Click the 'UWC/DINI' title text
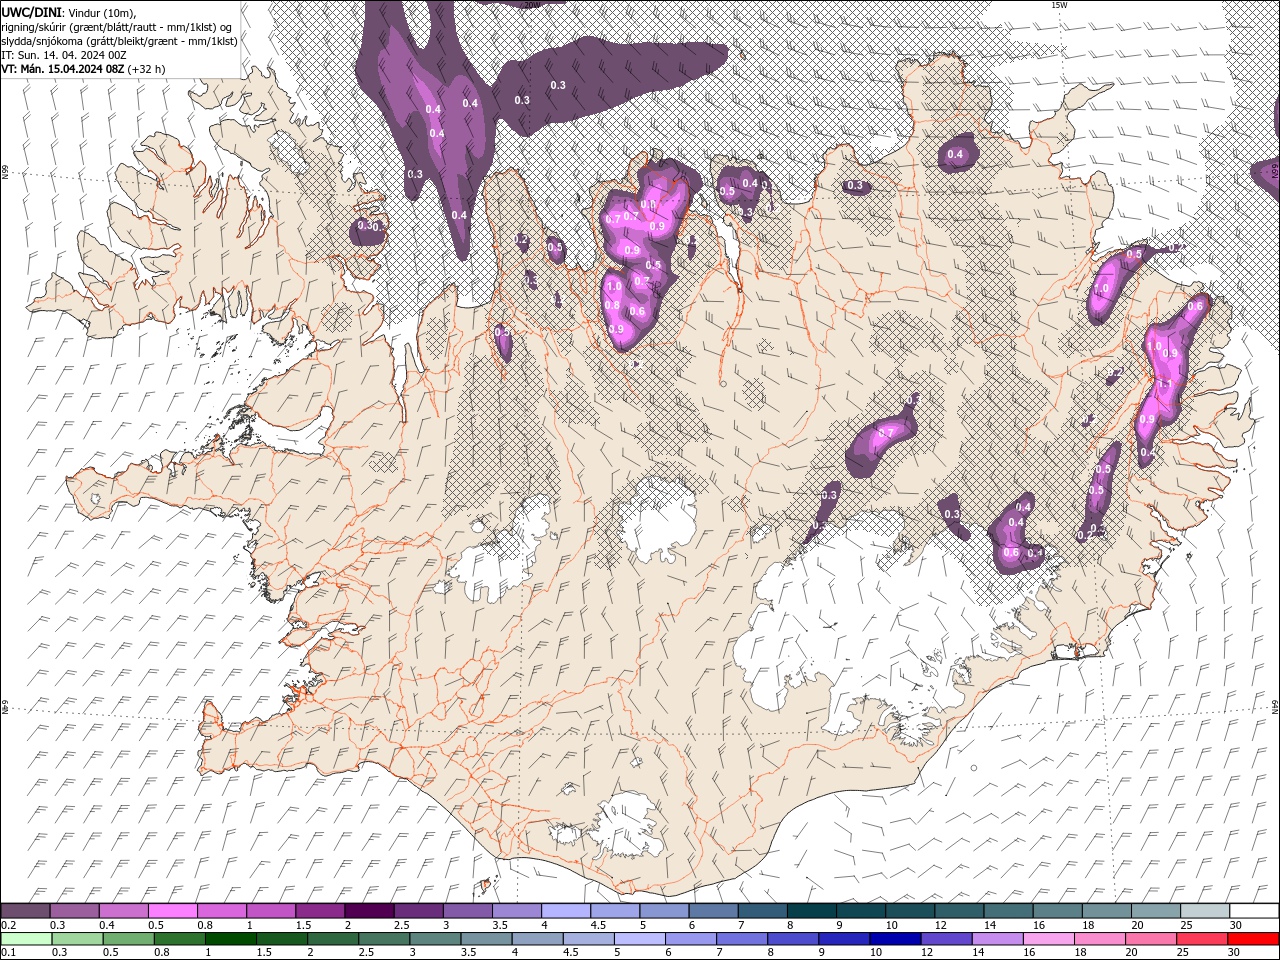This screenshot has width=1280, height=960. pos(30,11)
